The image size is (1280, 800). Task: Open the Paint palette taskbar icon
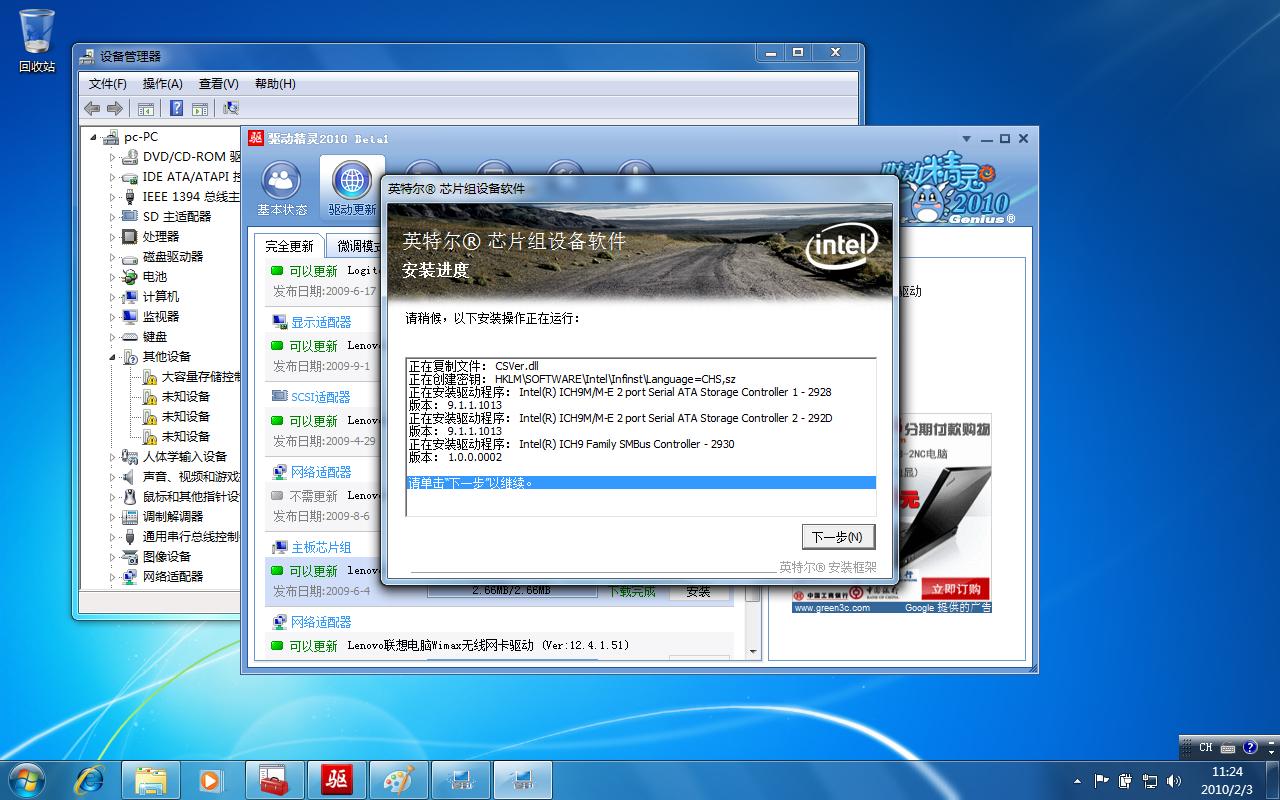tap(398, 779)
